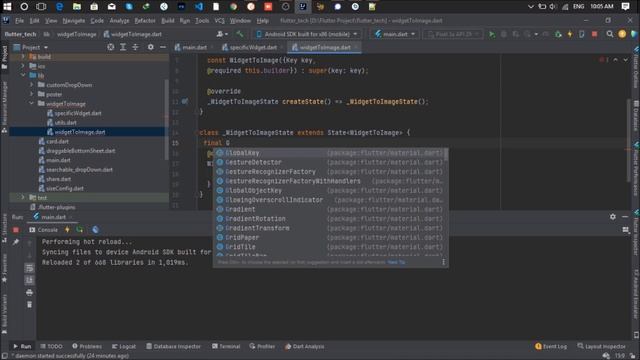Open Windows Start menu
The width and height of the screenshot is (640, 360).
click(7, 7)
